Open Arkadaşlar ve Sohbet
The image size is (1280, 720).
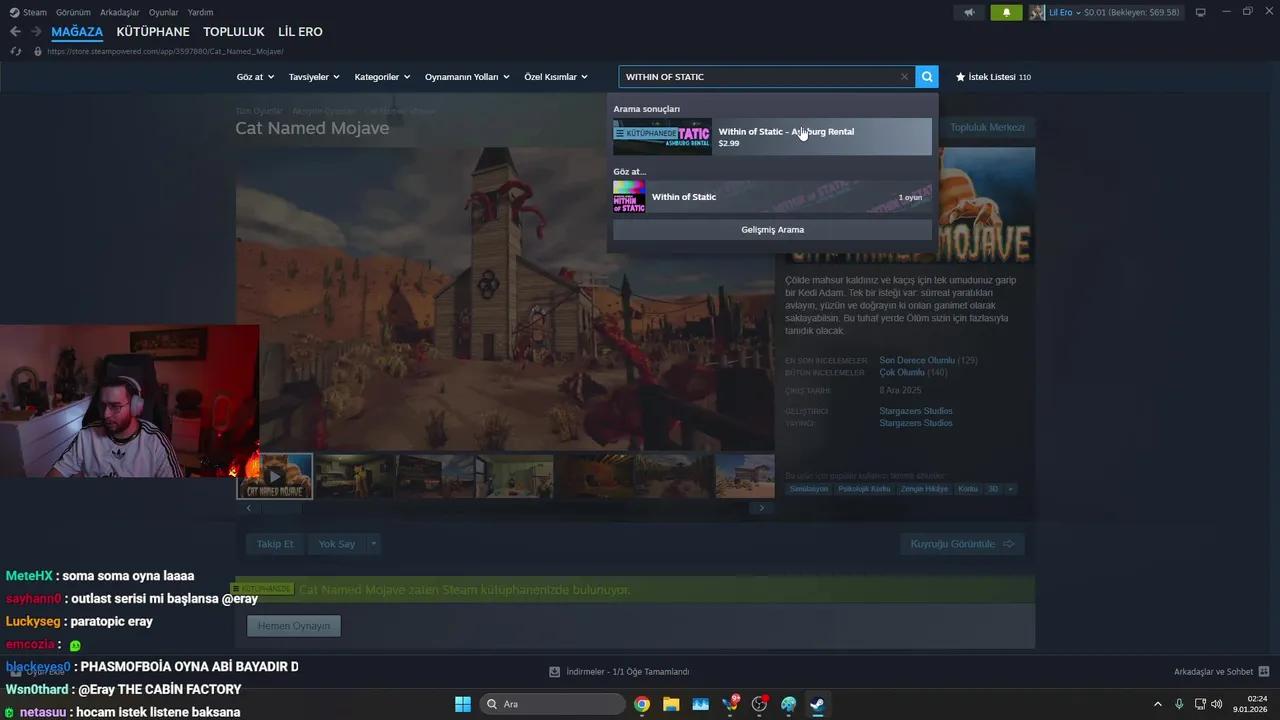coord(1221,672)
